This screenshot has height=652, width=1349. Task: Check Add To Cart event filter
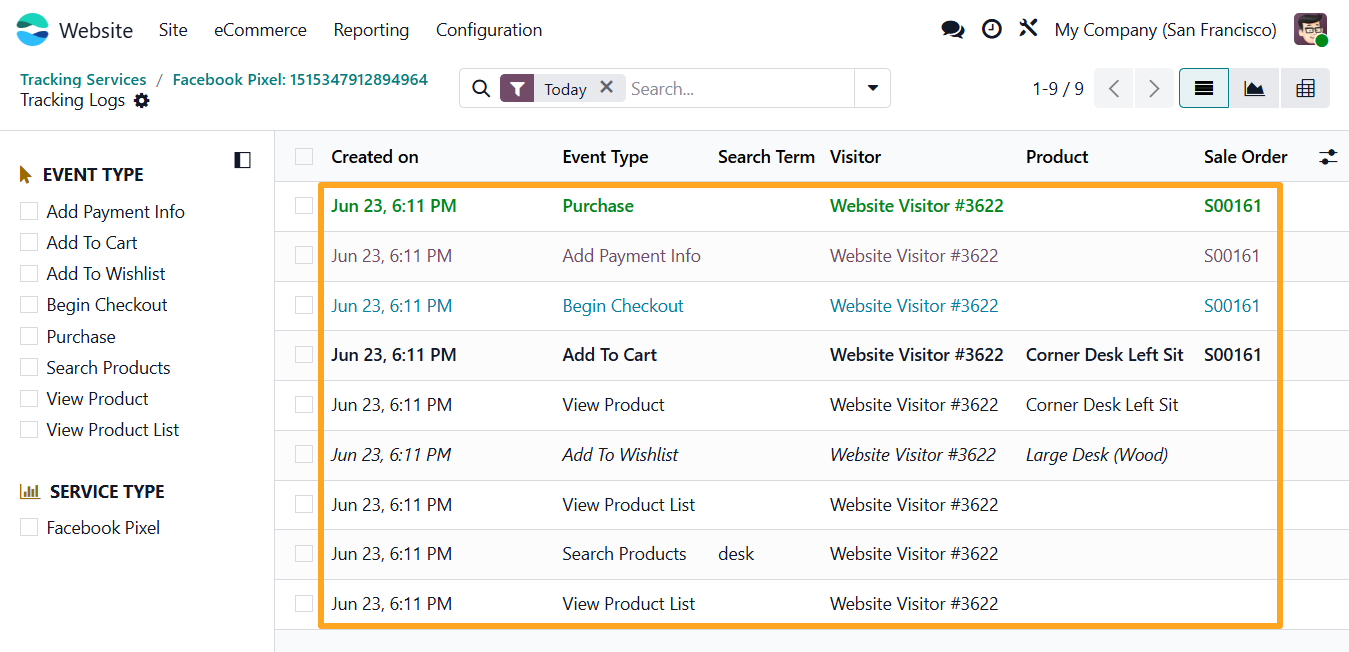click(29, 243)
